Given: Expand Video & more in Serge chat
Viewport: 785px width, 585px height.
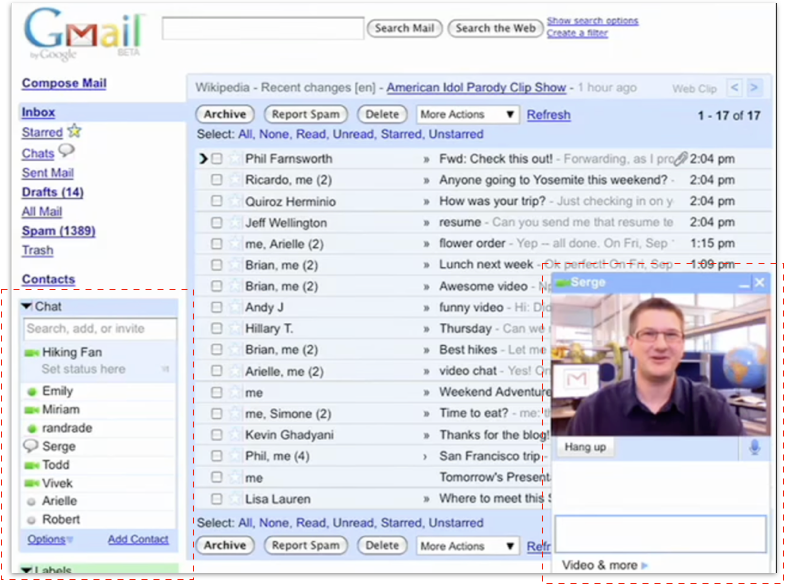Looking at the screenshot, I should pos(605,565).
